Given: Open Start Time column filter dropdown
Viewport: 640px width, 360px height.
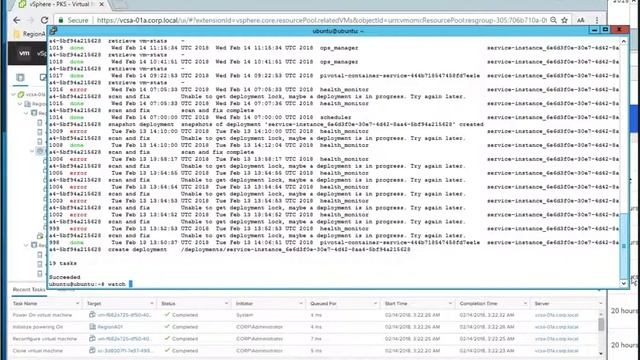Looking at the screenshot, I should [x=450, y=304].
